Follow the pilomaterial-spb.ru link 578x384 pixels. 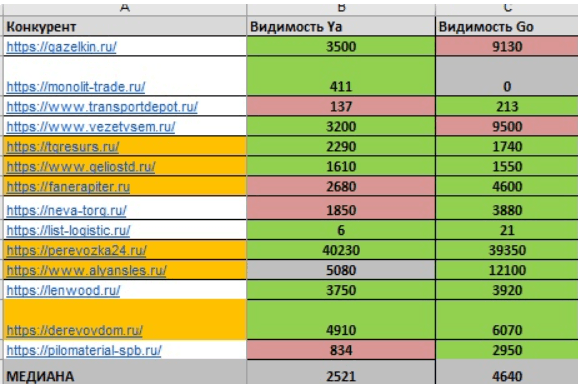tap(84, 350)
